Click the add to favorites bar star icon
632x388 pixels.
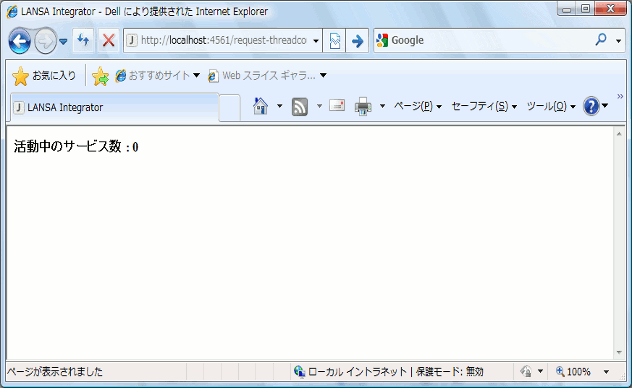[x=100, y=76]
